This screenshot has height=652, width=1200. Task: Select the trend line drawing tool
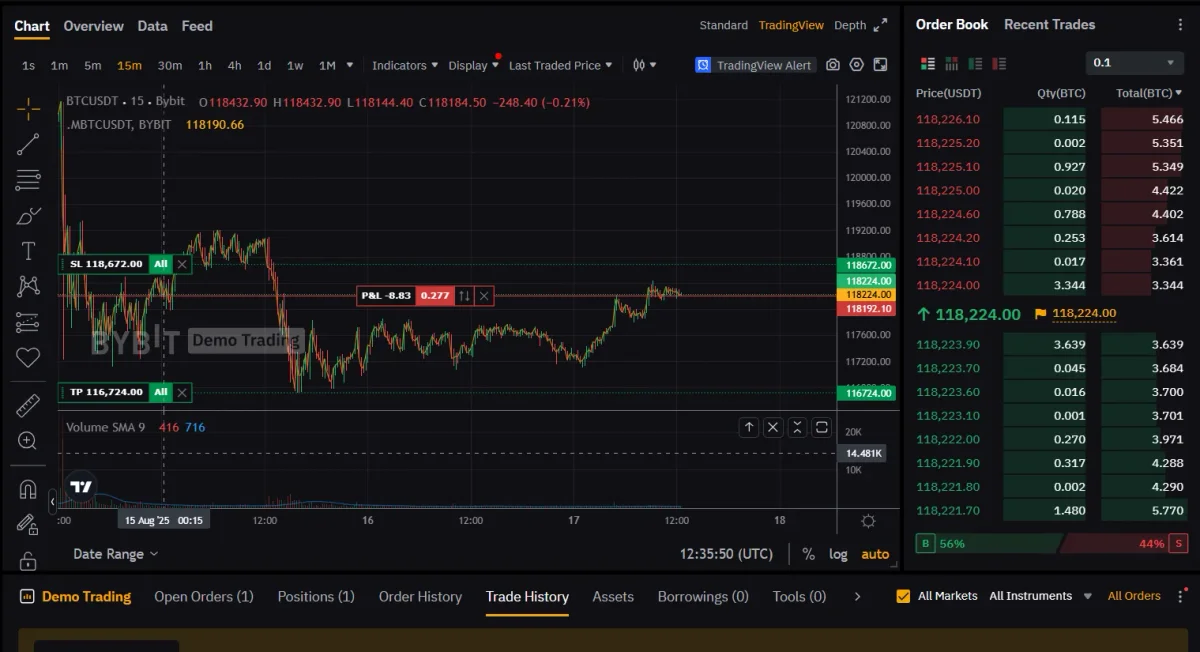click(x=28, y=145)
